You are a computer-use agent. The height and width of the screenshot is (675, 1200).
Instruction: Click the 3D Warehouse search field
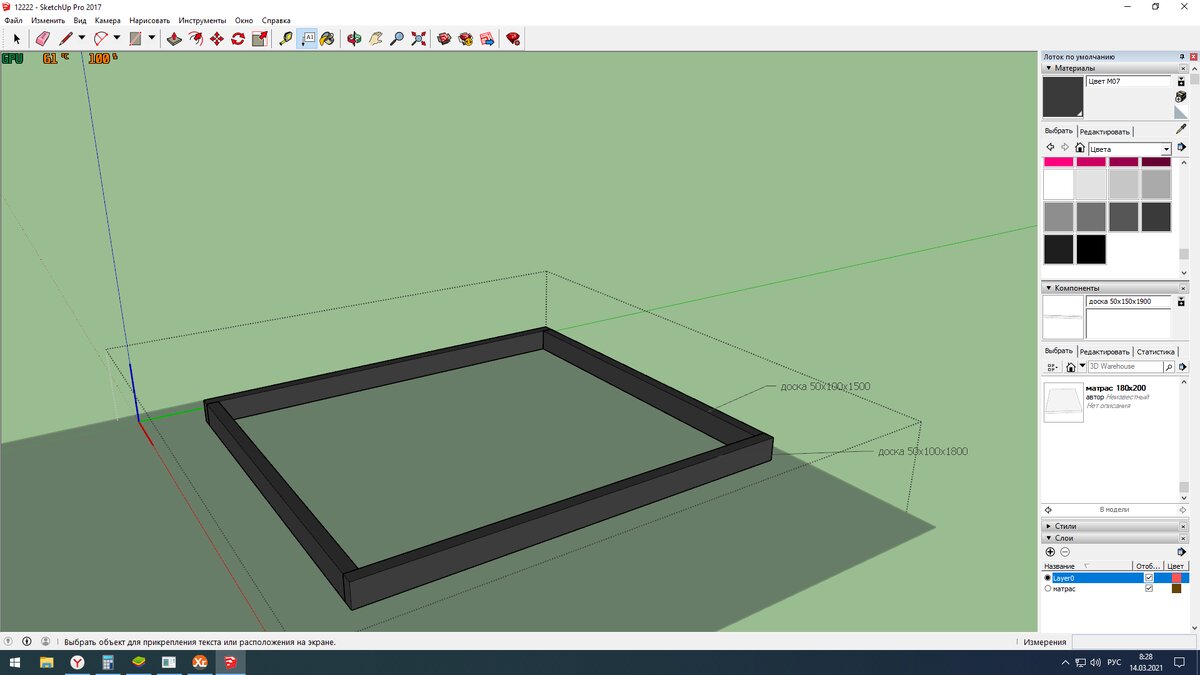tap(1124, 367)
